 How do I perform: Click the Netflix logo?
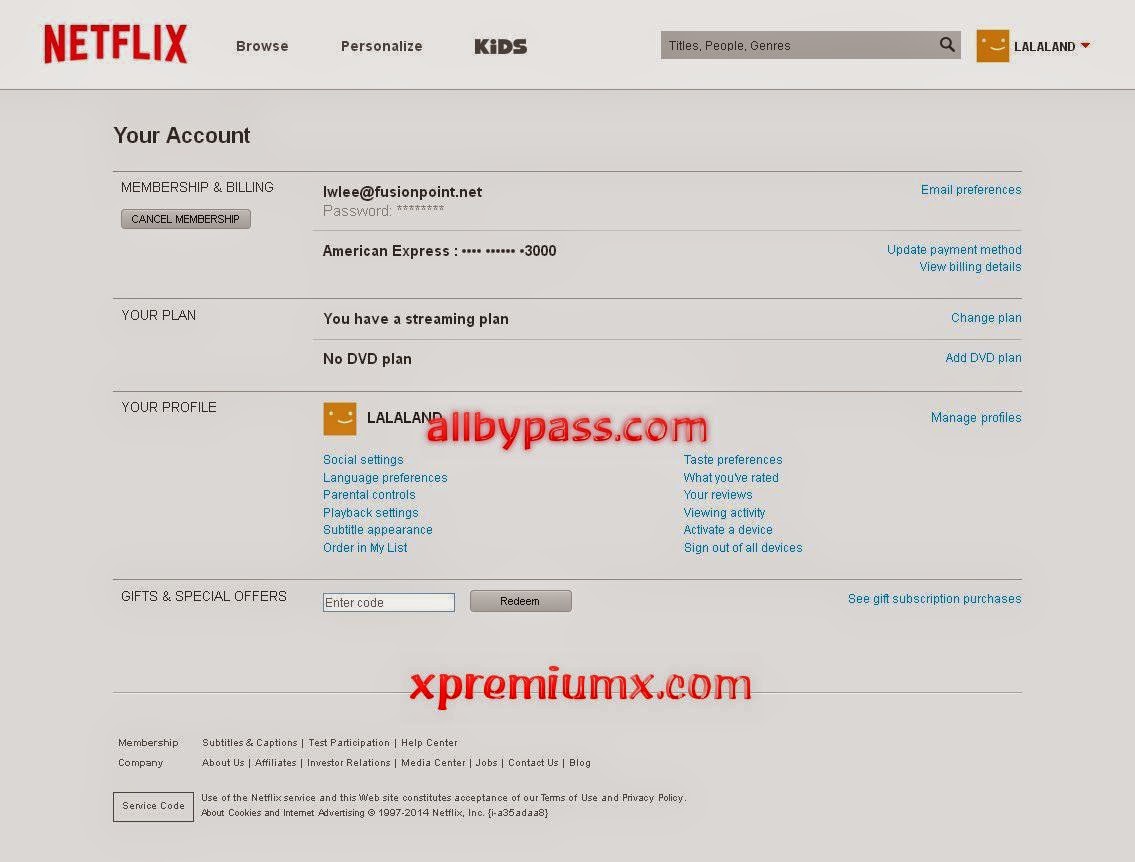115,44
